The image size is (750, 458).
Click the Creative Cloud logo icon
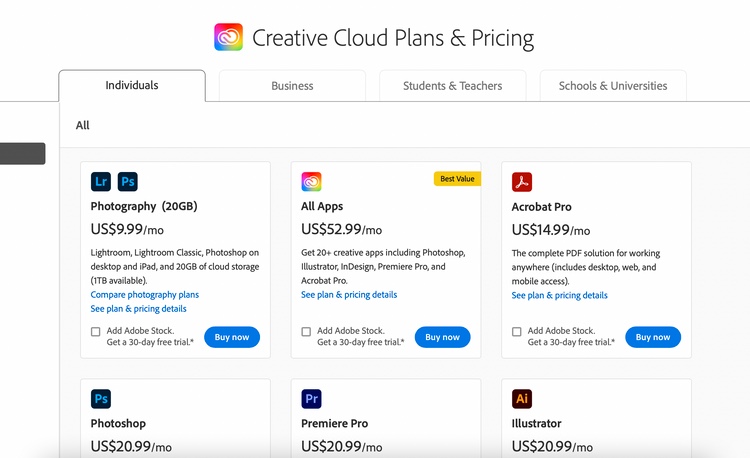click(229, 38)
